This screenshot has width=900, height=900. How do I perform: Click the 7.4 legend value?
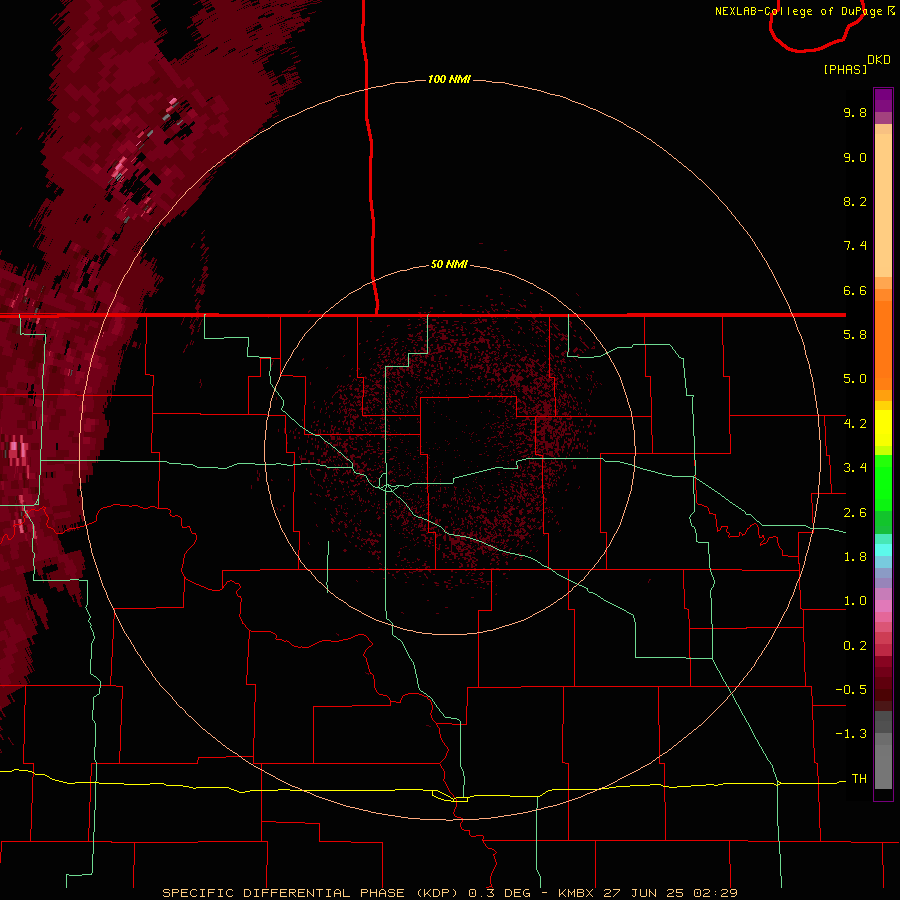click(855, 246)
